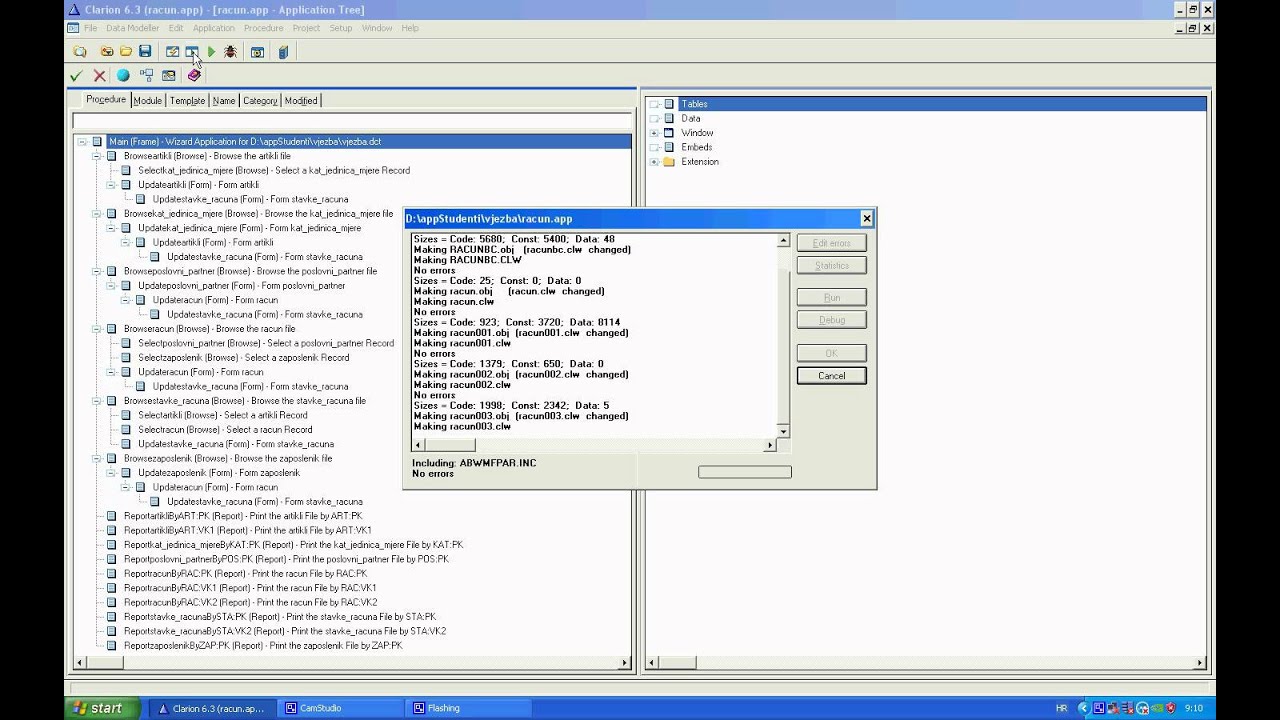Click the icon beside the Embeds node
Viewport: 1280px width, 720px height.
point(669,147)
